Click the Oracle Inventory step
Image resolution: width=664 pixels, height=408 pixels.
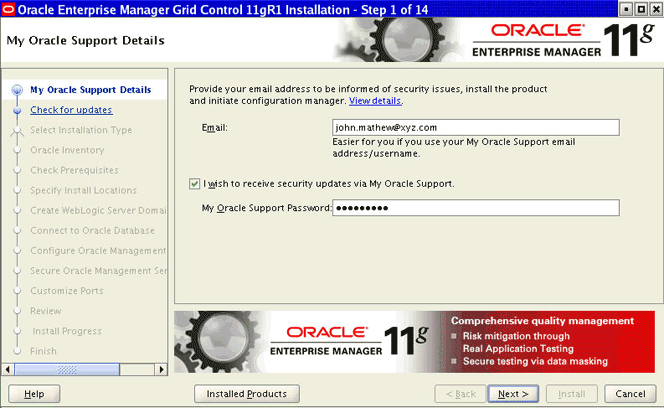[67, 150]
